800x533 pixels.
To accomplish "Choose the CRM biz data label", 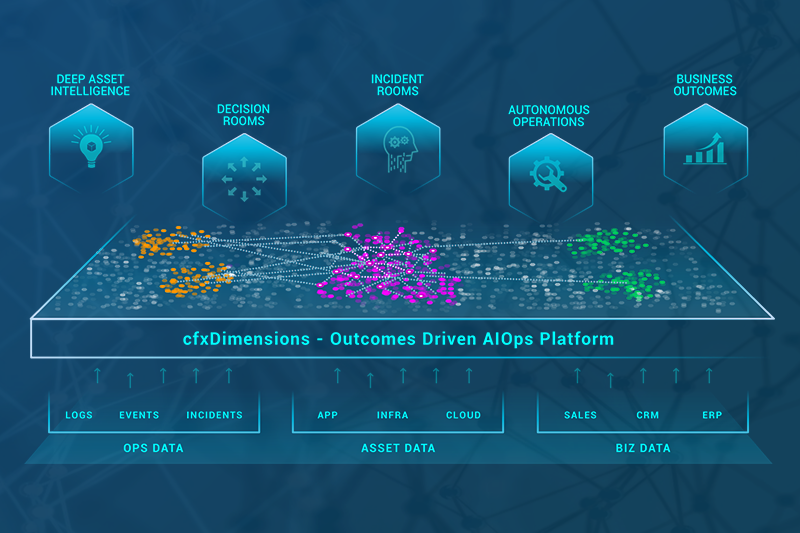I will pyautogui.click(x=647, y=415).
